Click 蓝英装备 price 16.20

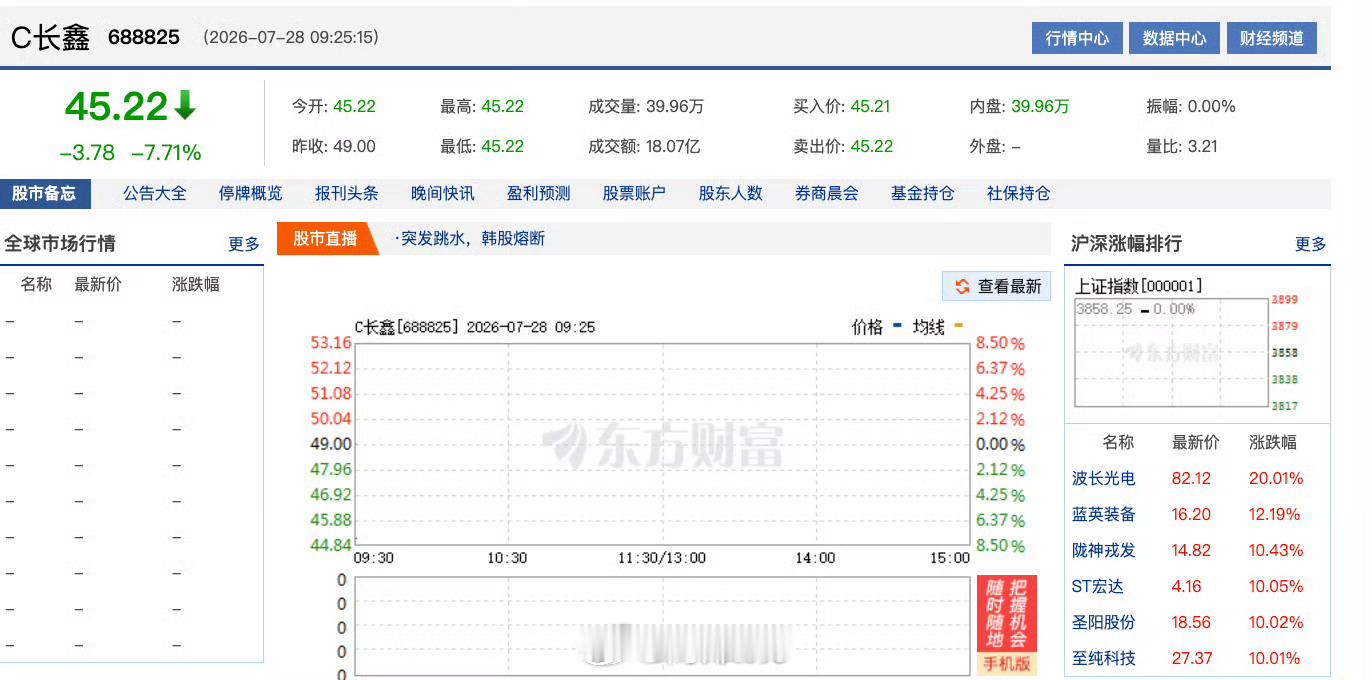pyautogui.click(x=1191, y=514)
